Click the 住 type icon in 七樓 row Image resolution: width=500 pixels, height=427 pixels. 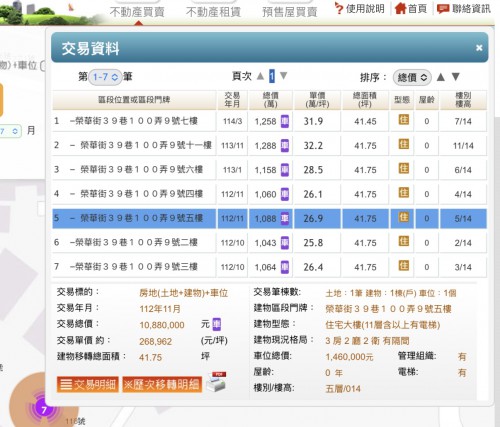click(x=403, y=119)
